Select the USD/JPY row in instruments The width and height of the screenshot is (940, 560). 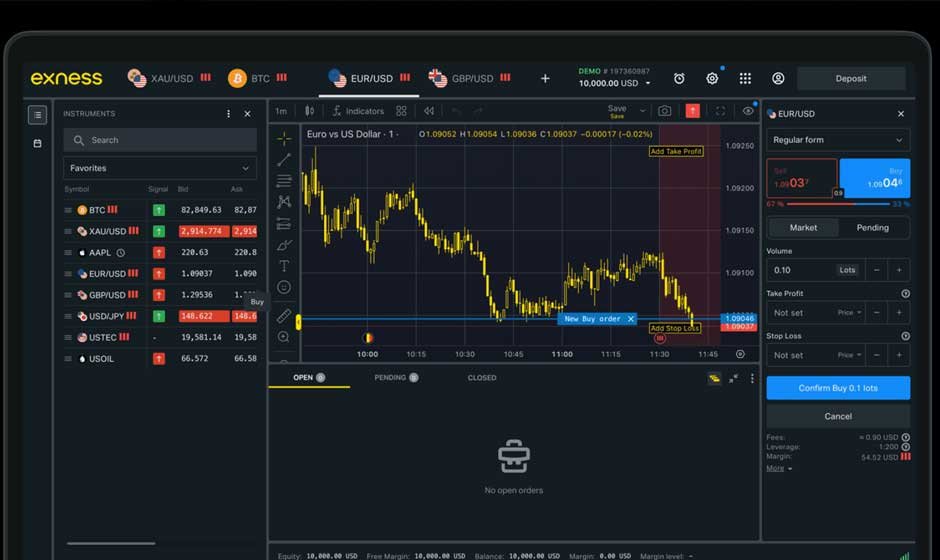point(161,316)
